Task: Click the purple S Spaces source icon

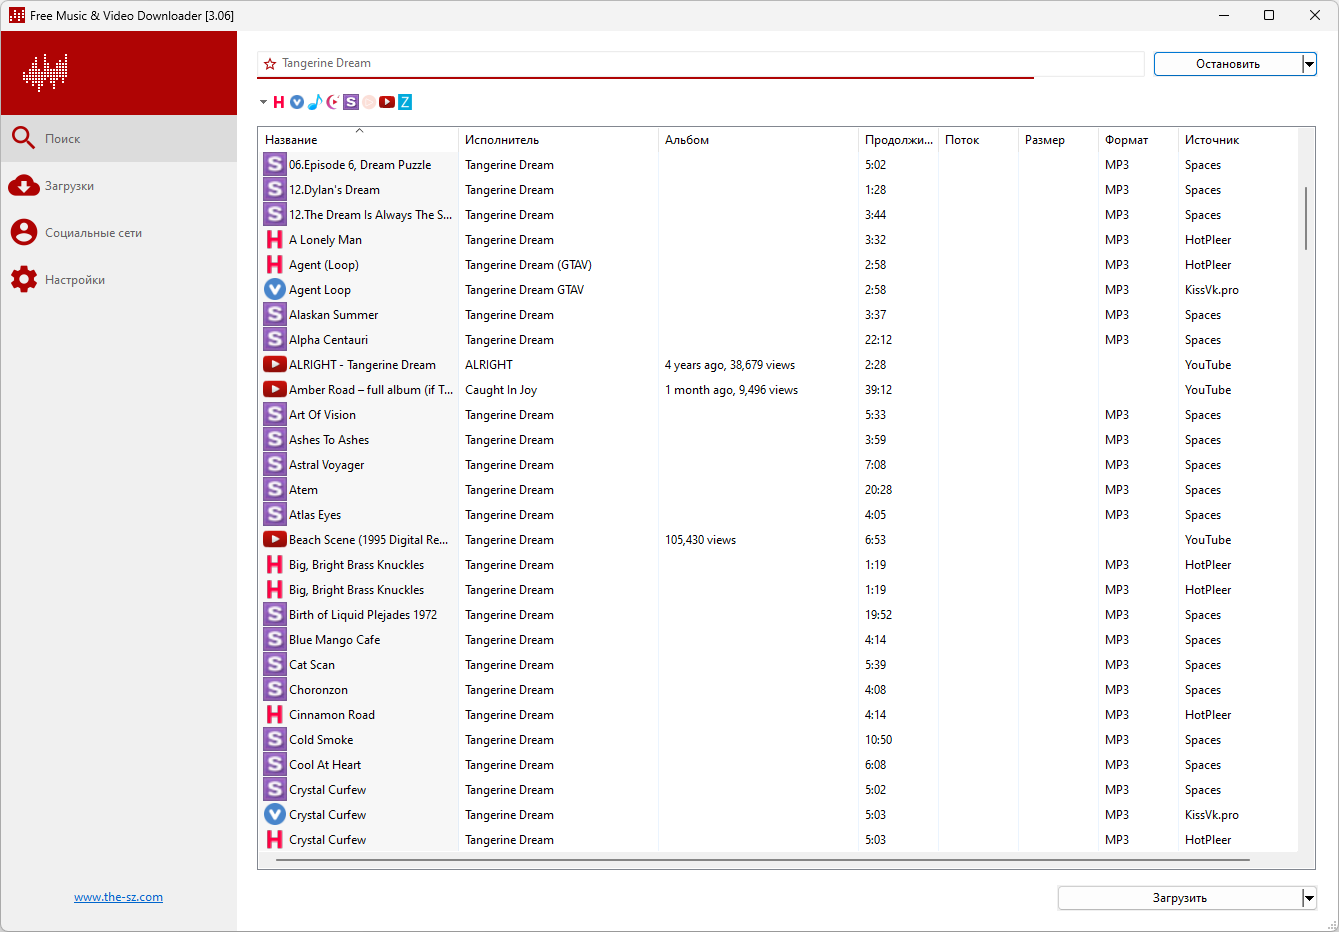Action: point(351,102)
